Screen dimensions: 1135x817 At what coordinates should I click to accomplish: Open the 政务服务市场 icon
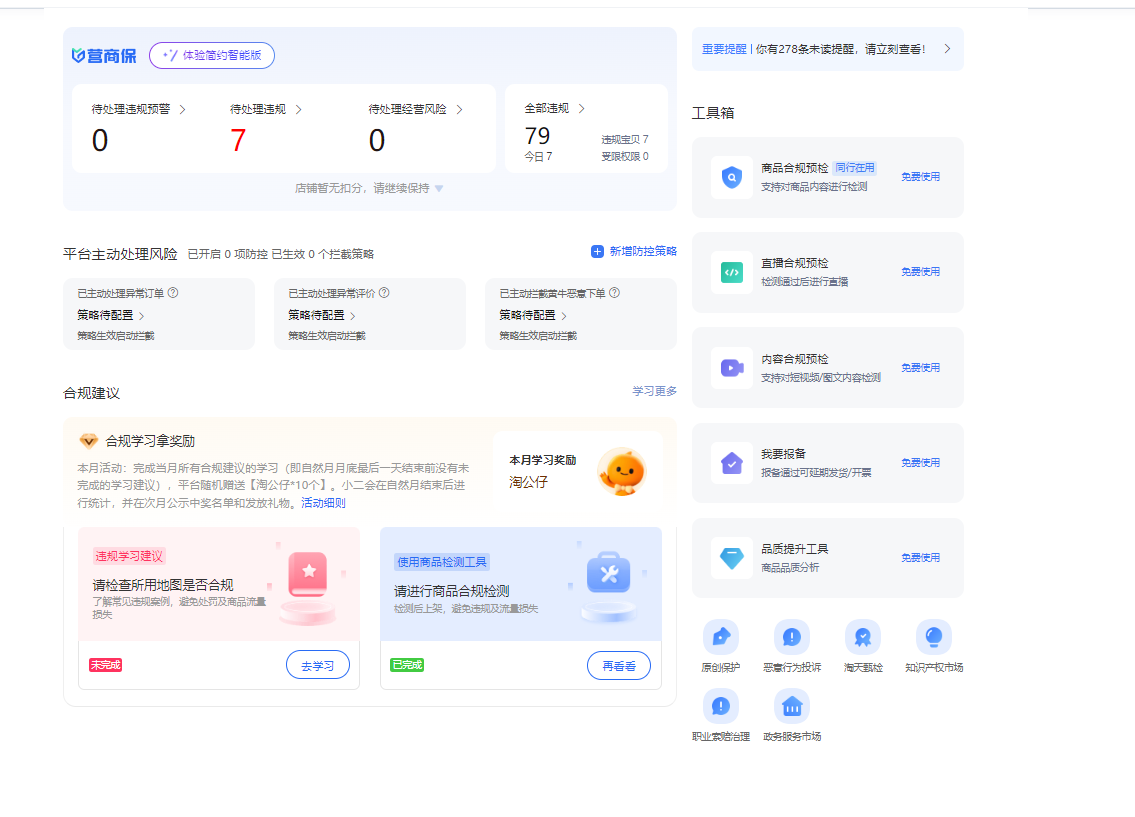point(791,706)
